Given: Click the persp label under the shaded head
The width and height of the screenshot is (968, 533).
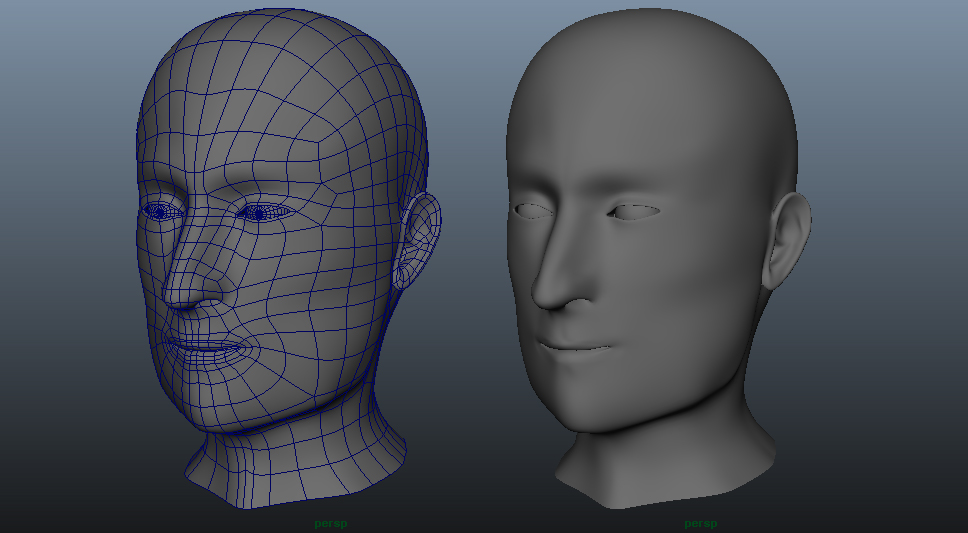Looking at the screenshot, I should (x=700, y=523).
